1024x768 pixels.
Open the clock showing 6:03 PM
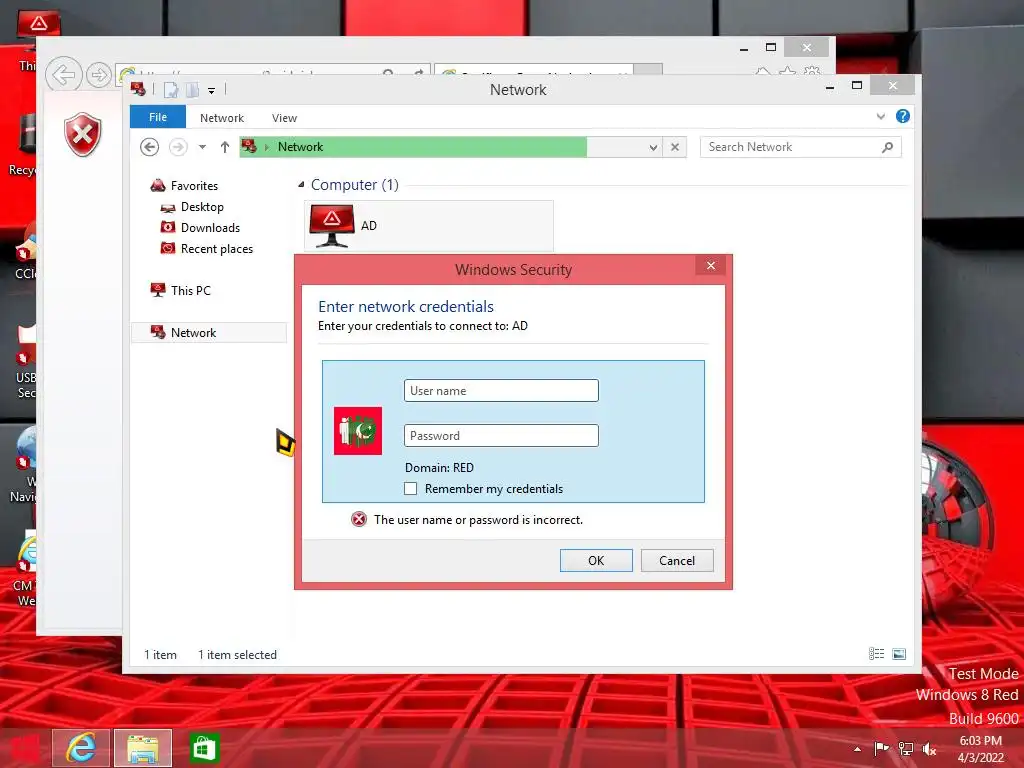pyautogui.click(x=980, y=748)
